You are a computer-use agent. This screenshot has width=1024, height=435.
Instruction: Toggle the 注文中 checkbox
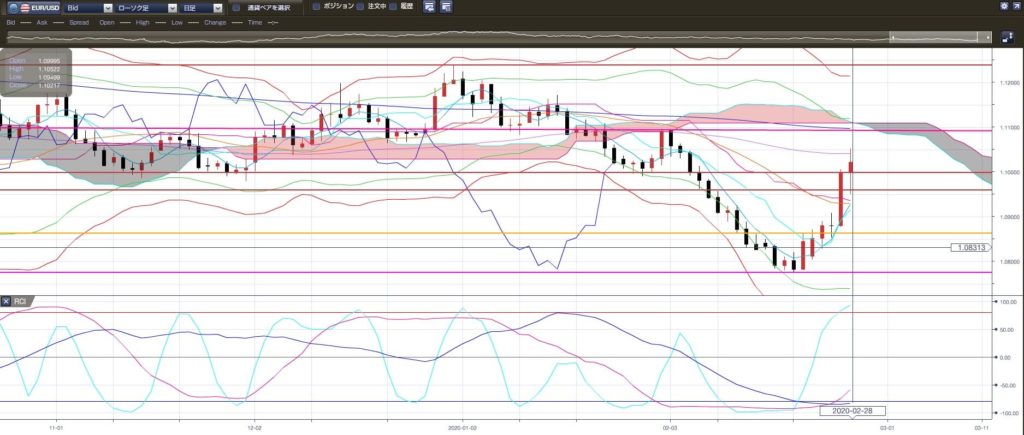[360, 6]
